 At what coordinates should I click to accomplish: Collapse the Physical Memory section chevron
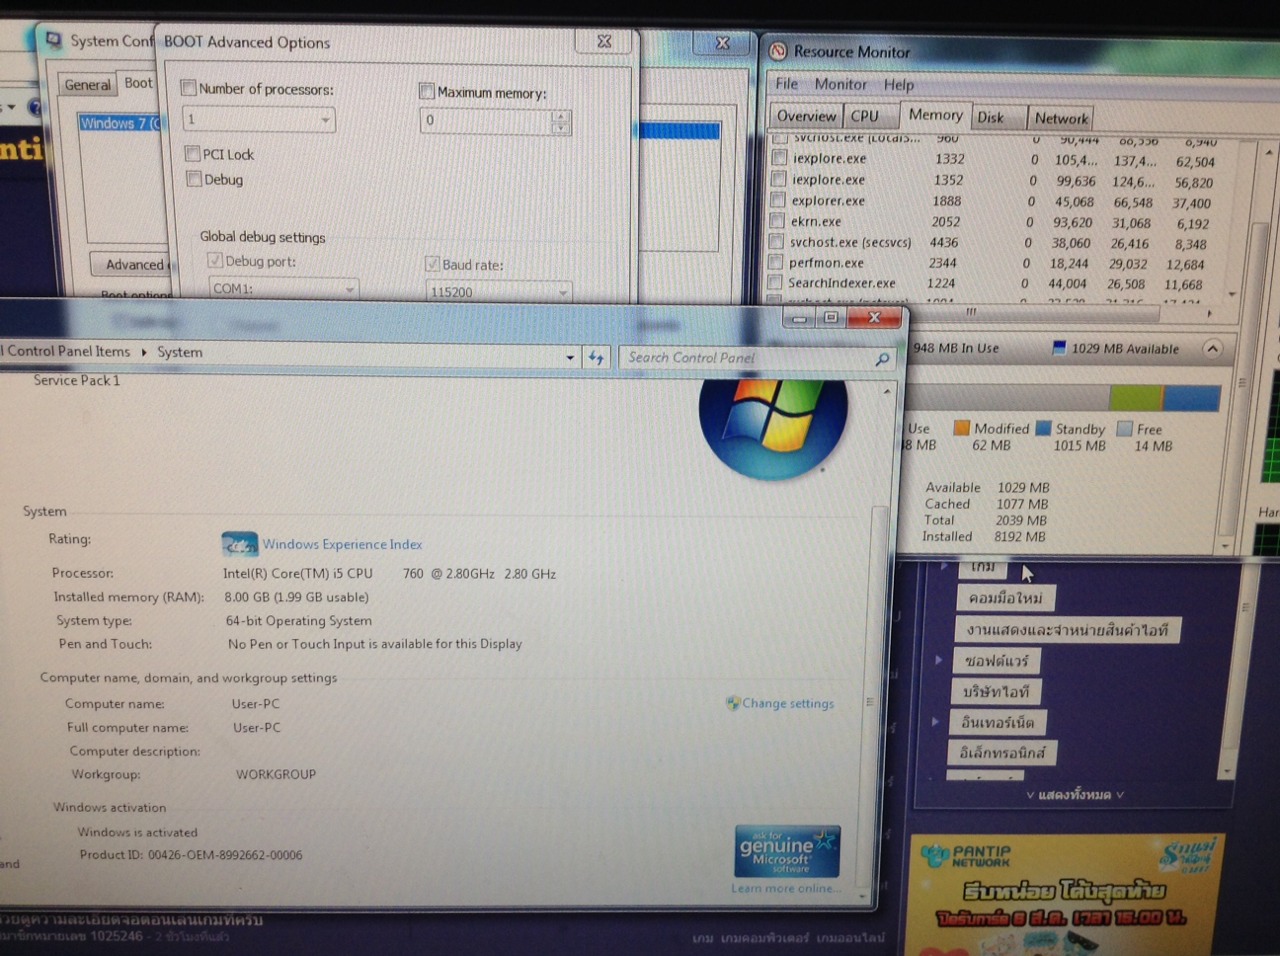click(1212, 349)
